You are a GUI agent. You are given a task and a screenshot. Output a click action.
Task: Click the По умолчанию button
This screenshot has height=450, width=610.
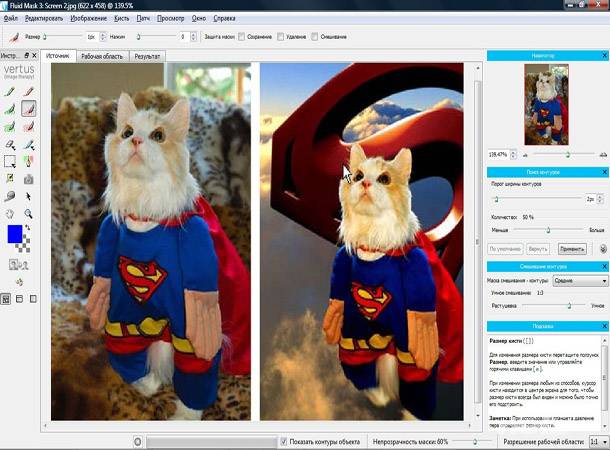pyautogui.click(x=505, y=249)
